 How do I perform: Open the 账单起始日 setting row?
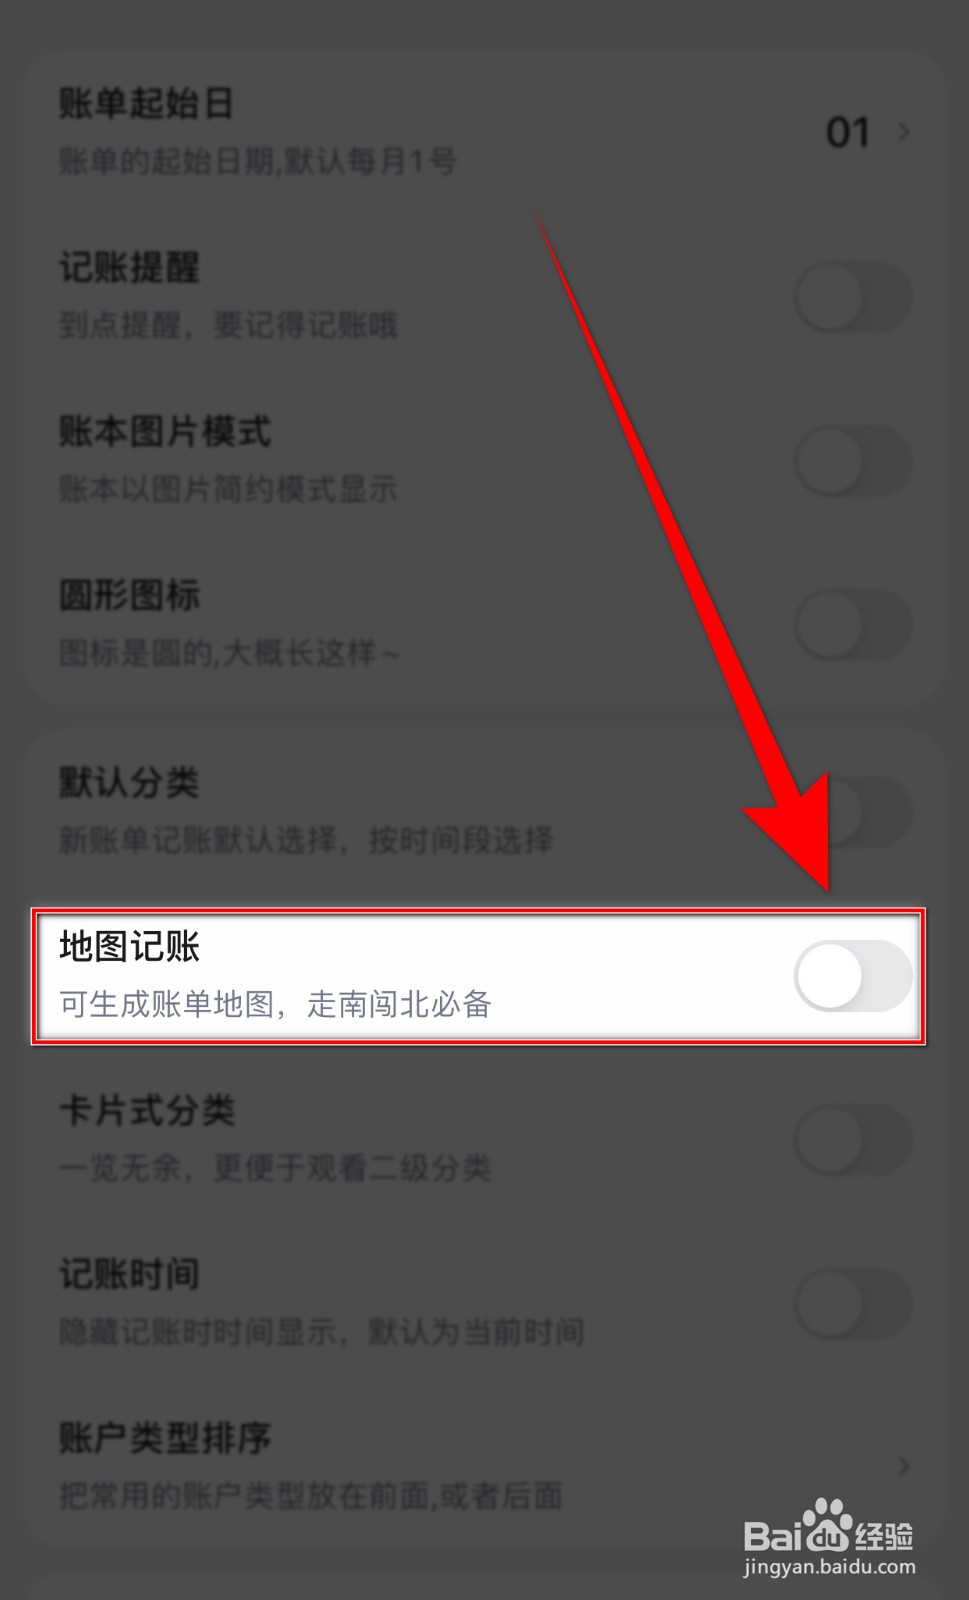(484, 132)
